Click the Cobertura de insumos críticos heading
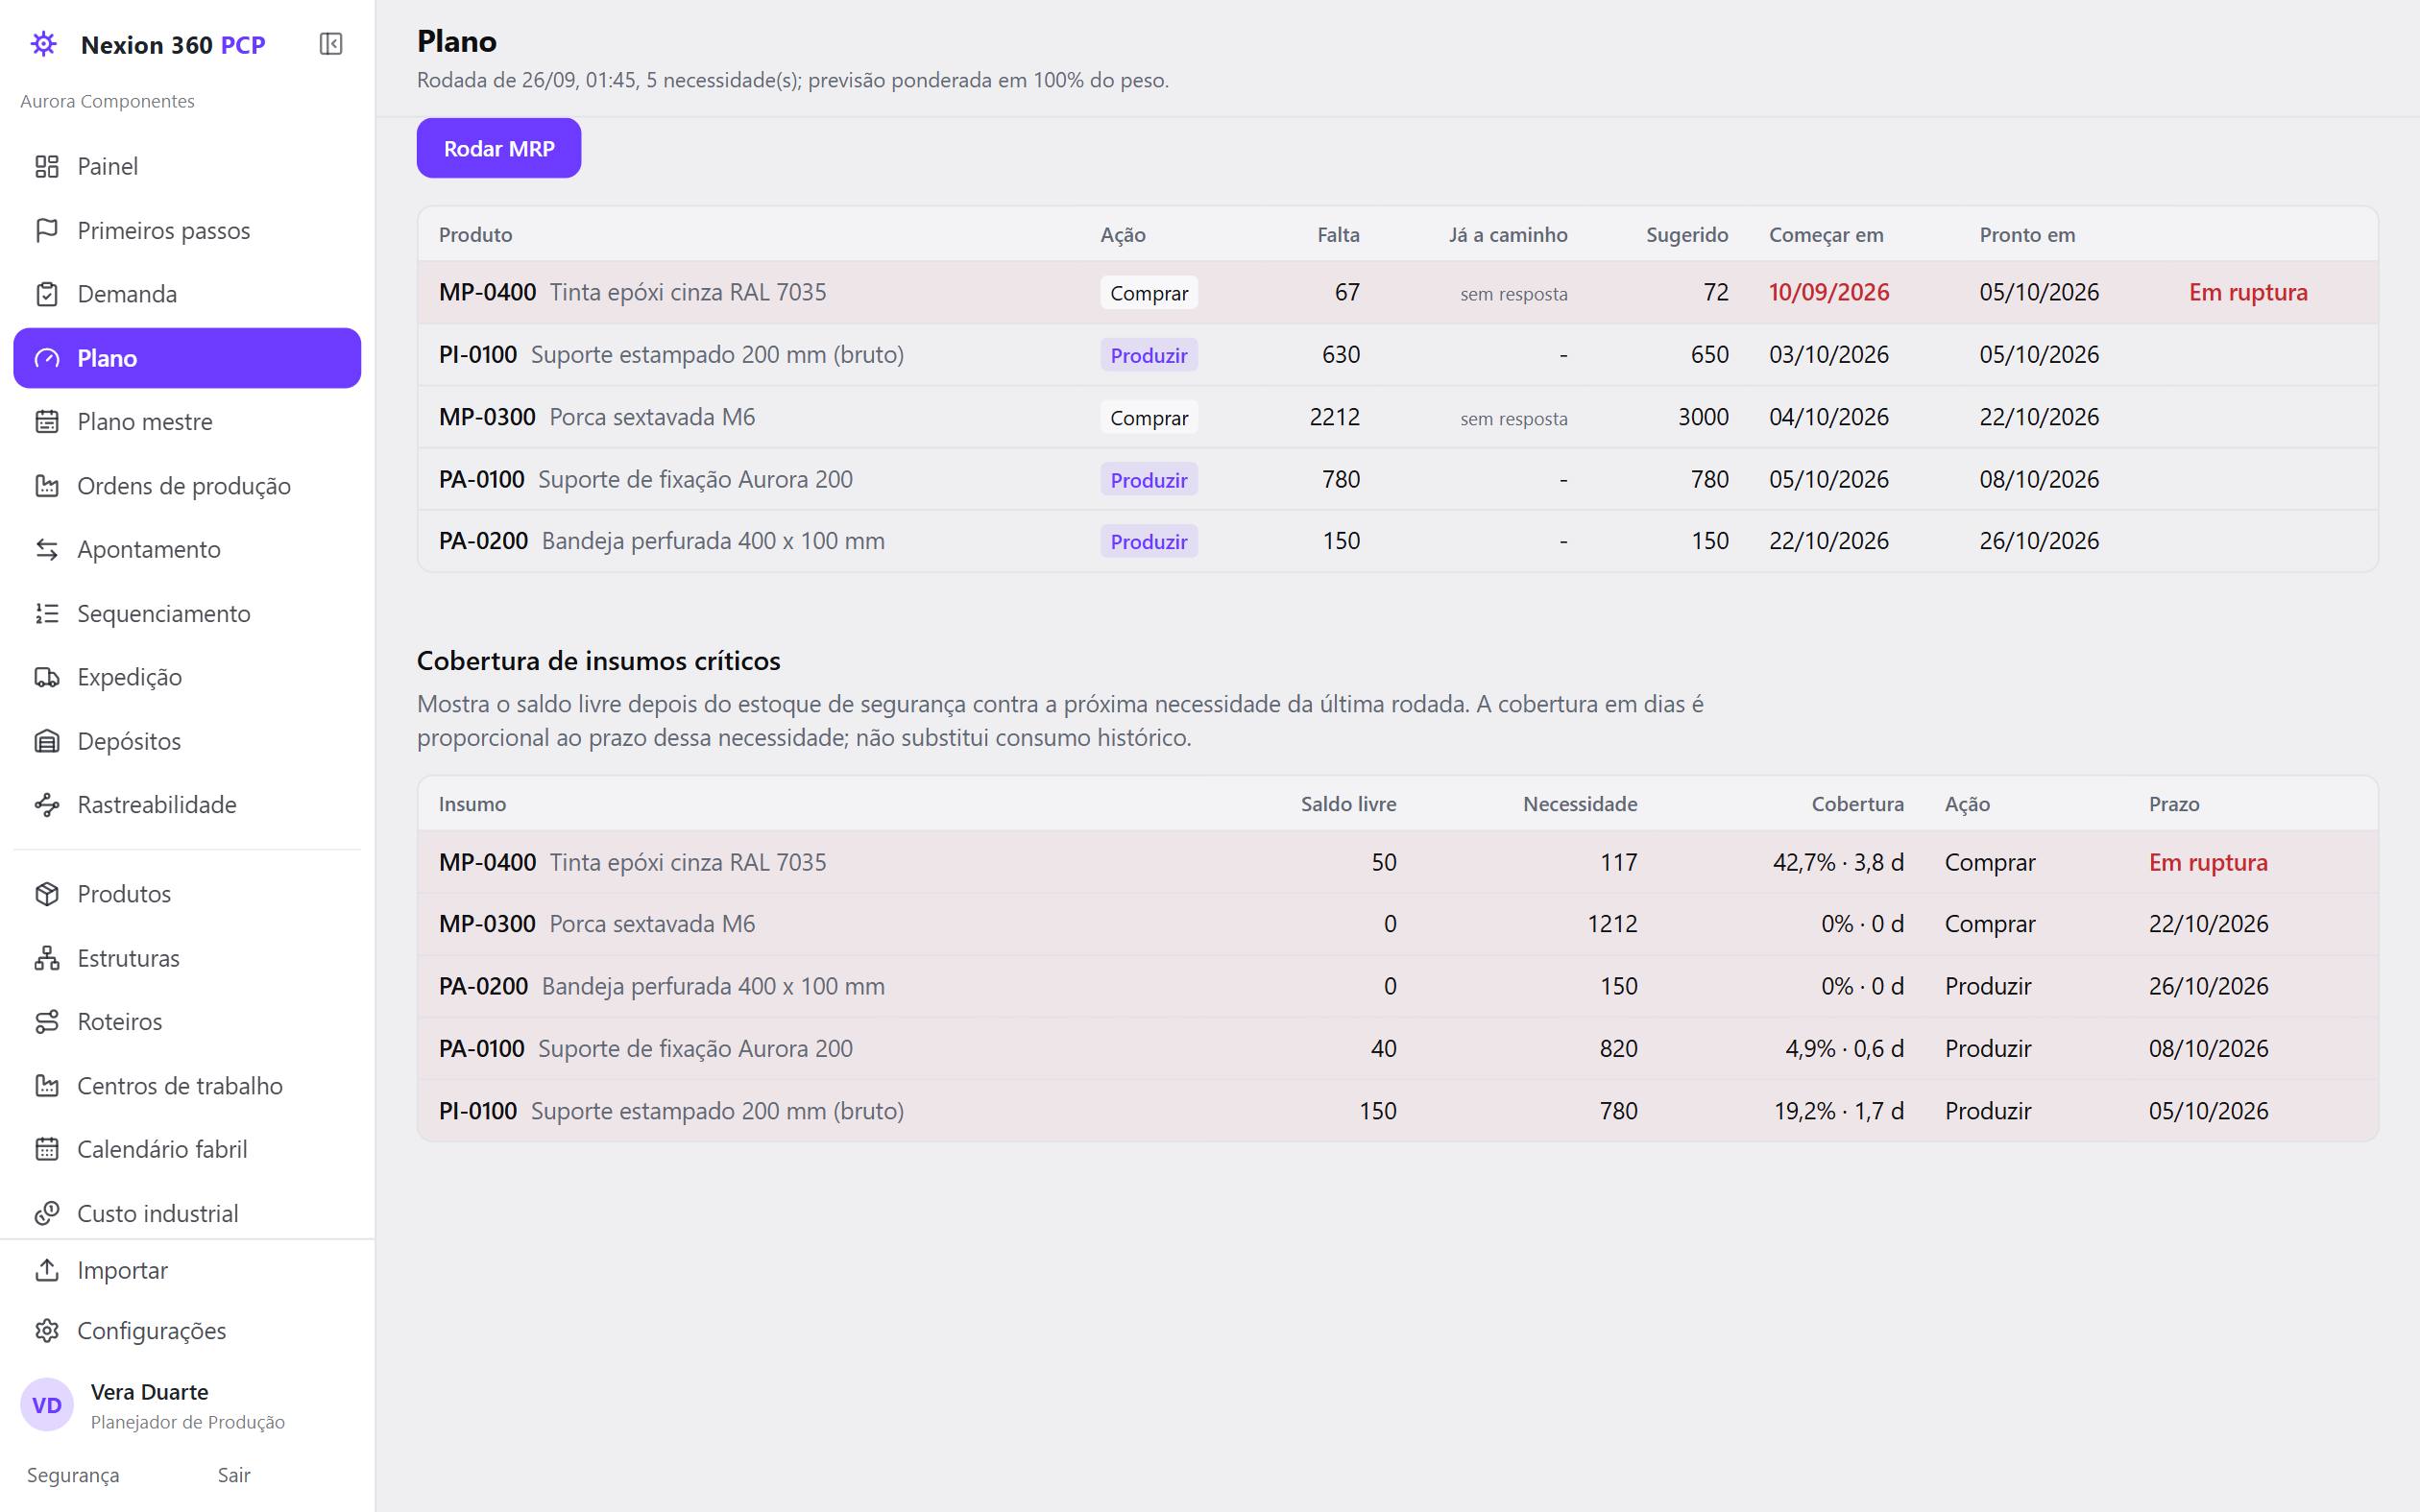Image resolution: width=2420 pixels, height=1512 pixels. pos(598,661)
